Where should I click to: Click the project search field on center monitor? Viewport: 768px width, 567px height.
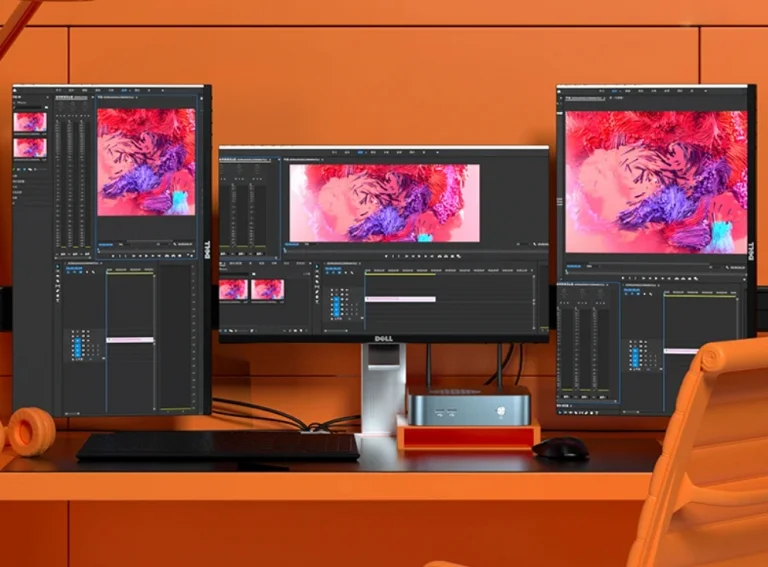click(235, 274)
